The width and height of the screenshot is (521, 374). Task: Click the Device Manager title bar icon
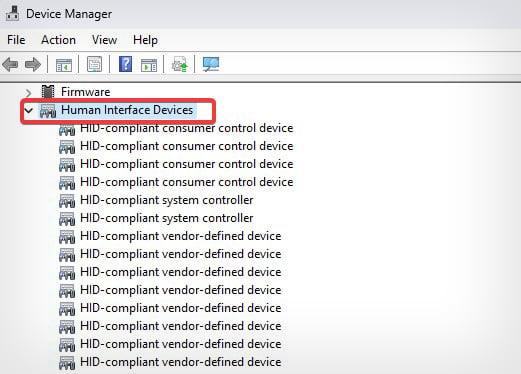12,14
